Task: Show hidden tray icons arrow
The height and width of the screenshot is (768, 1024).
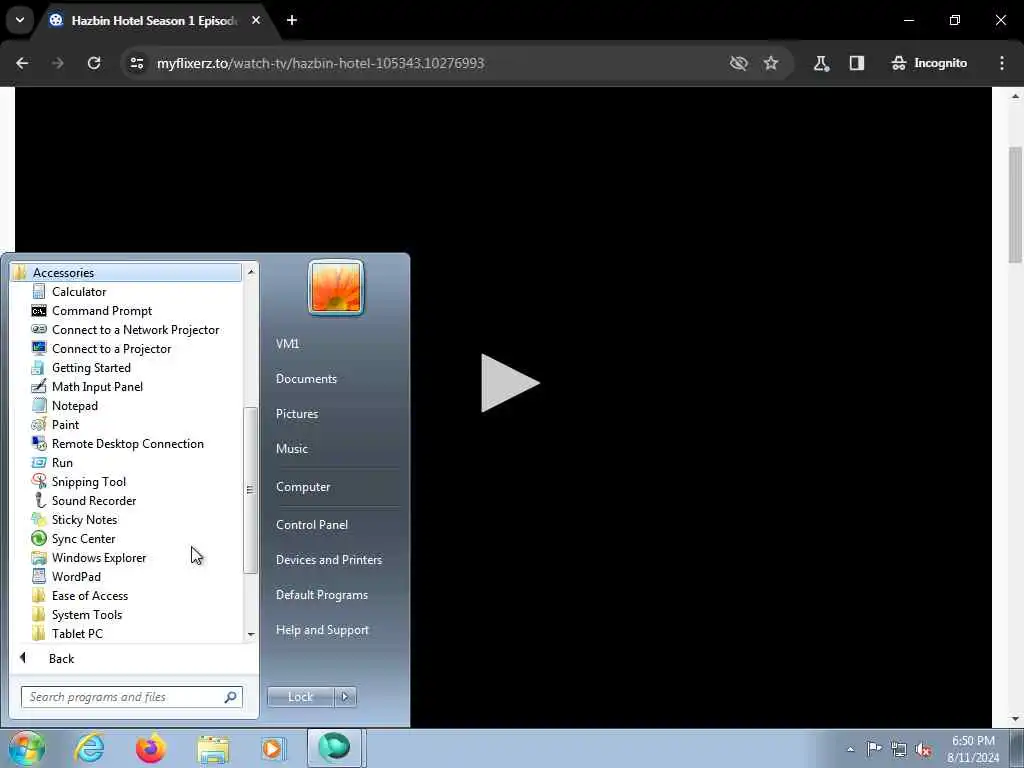Action: click(x=850, y=749)
